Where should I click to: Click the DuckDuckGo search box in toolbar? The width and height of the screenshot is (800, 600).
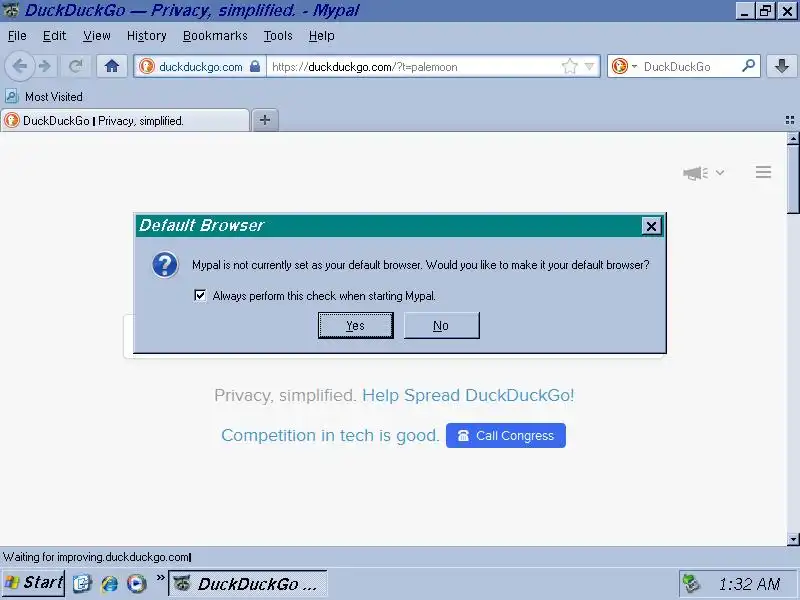(x=689, y=67)
